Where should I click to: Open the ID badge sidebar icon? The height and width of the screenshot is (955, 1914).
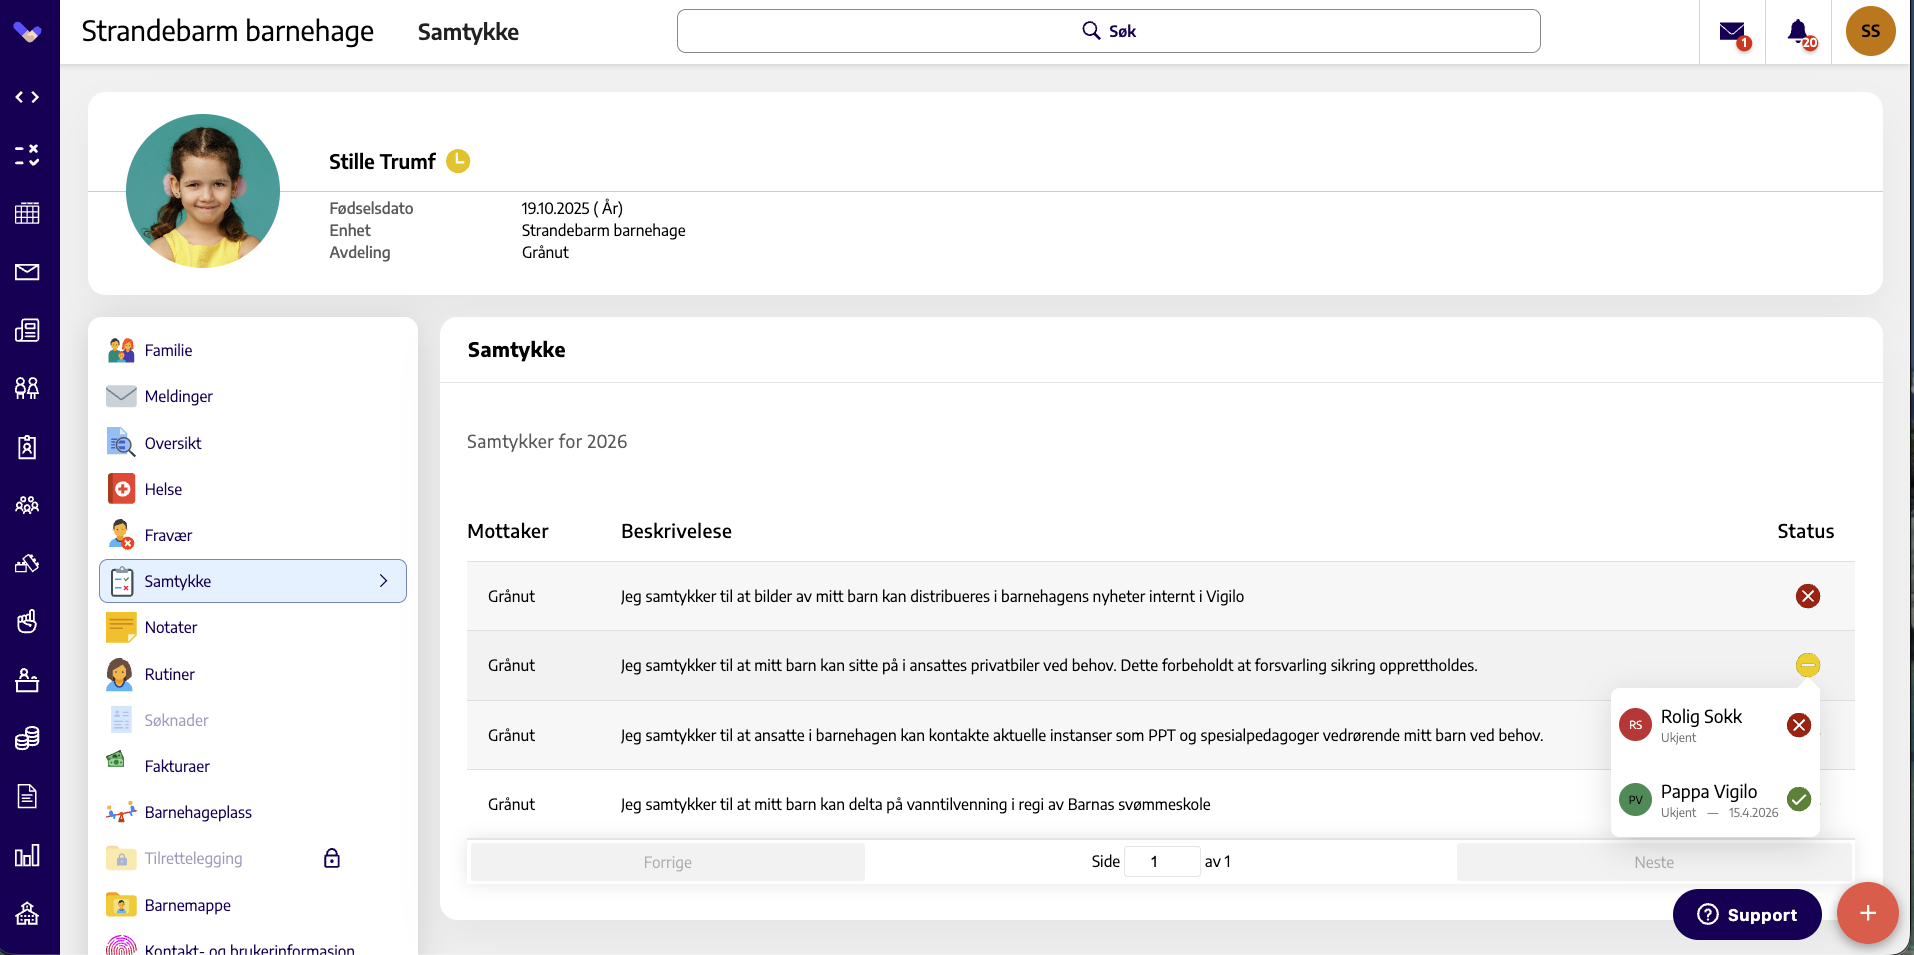27,447
